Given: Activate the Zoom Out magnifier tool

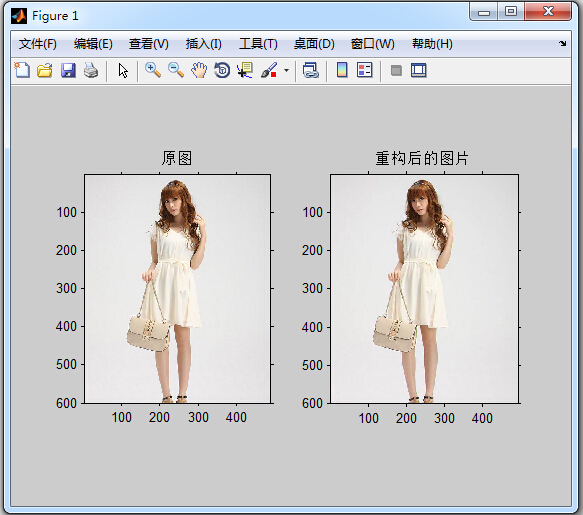Looking at the screenshot, I should click(175, 70).
